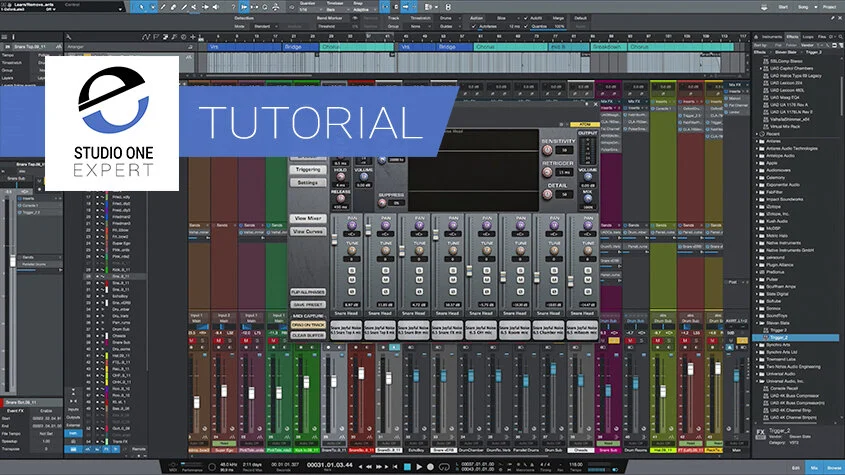Click the Hold knob in Trigger
Image resolution: width=845 pixels, height=475 pixels.
point(341,177)
